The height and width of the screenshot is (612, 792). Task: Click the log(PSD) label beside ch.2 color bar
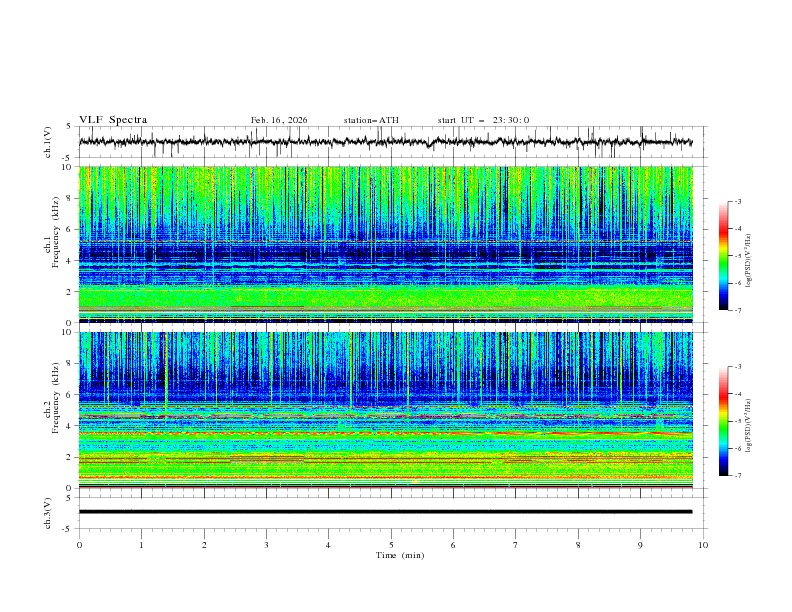[x=748, y=425]
